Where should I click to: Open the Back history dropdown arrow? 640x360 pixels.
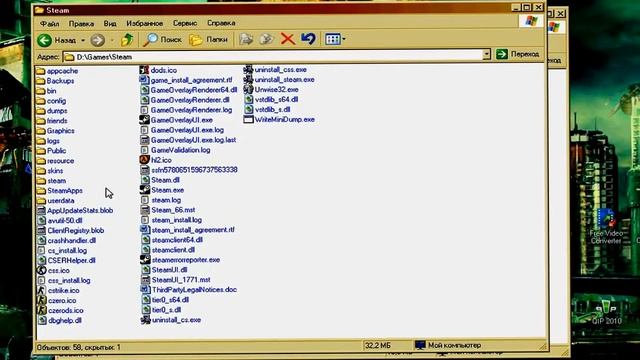pos(83,40)
